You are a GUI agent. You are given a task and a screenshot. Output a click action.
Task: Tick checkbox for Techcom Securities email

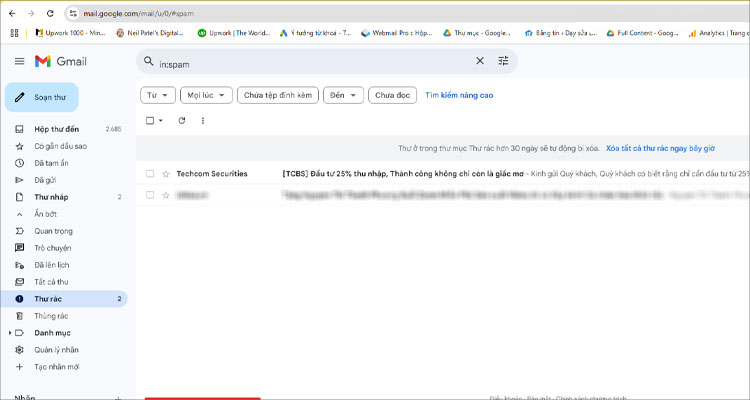pos(150,174)
